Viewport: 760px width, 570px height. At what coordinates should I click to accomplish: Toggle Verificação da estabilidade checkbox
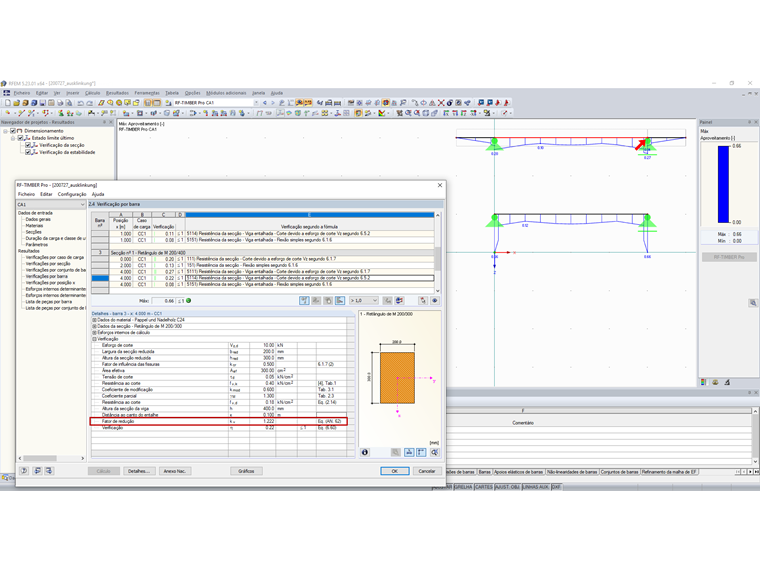coord(28,152)
